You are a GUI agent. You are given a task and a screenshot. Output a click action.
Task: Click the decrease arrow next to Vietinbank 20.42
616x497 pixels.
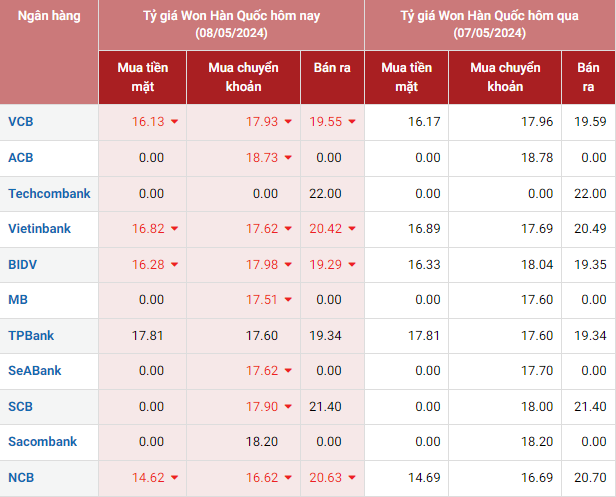pyautogui.click(x=352, y=229)
